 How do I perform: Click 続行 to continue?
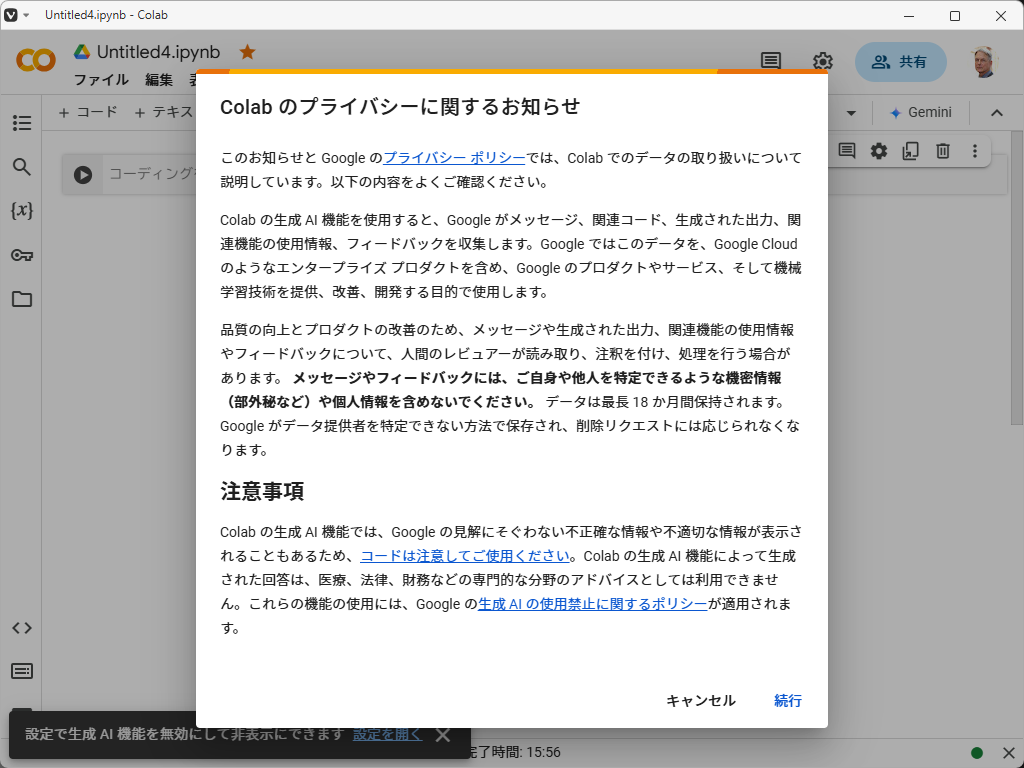tap(788, 701)
